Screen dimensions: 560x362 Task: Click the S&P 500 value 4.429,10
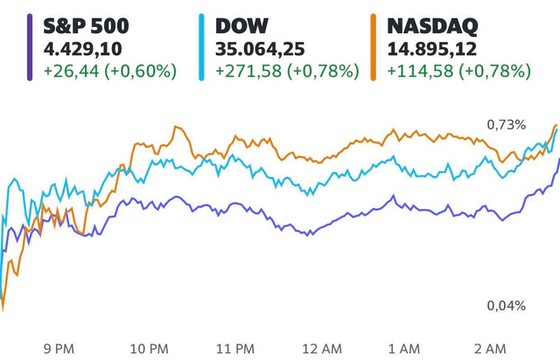(x=83, y=49)
